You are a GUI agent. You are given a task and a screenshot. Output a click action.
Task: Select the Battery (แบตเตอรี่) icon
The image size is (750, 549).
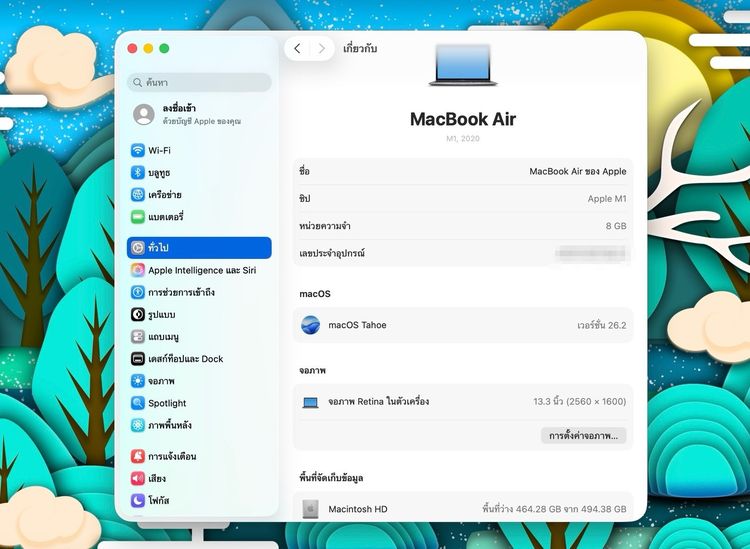click(x=138, y=217)
